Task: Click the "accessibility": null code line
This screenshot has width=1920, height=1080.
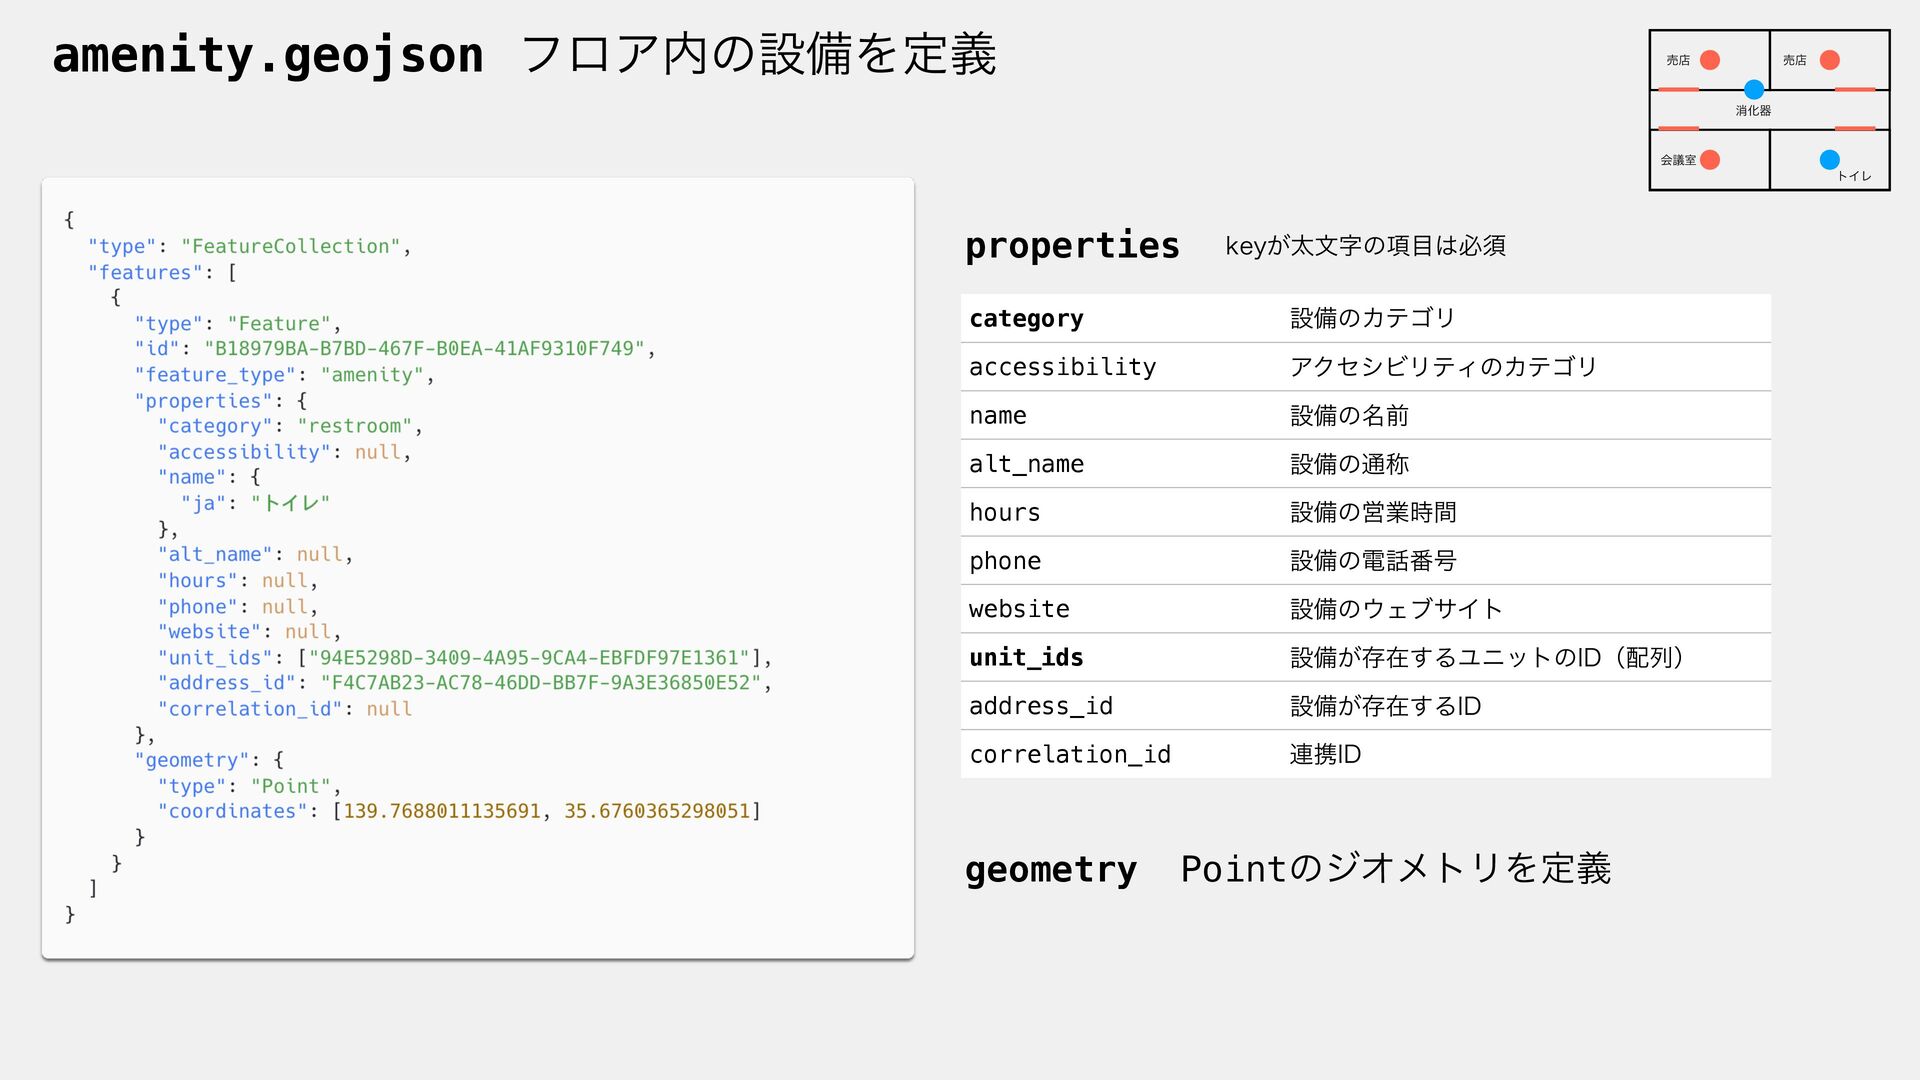Action: pyautogui.click(x=284, y=452)
